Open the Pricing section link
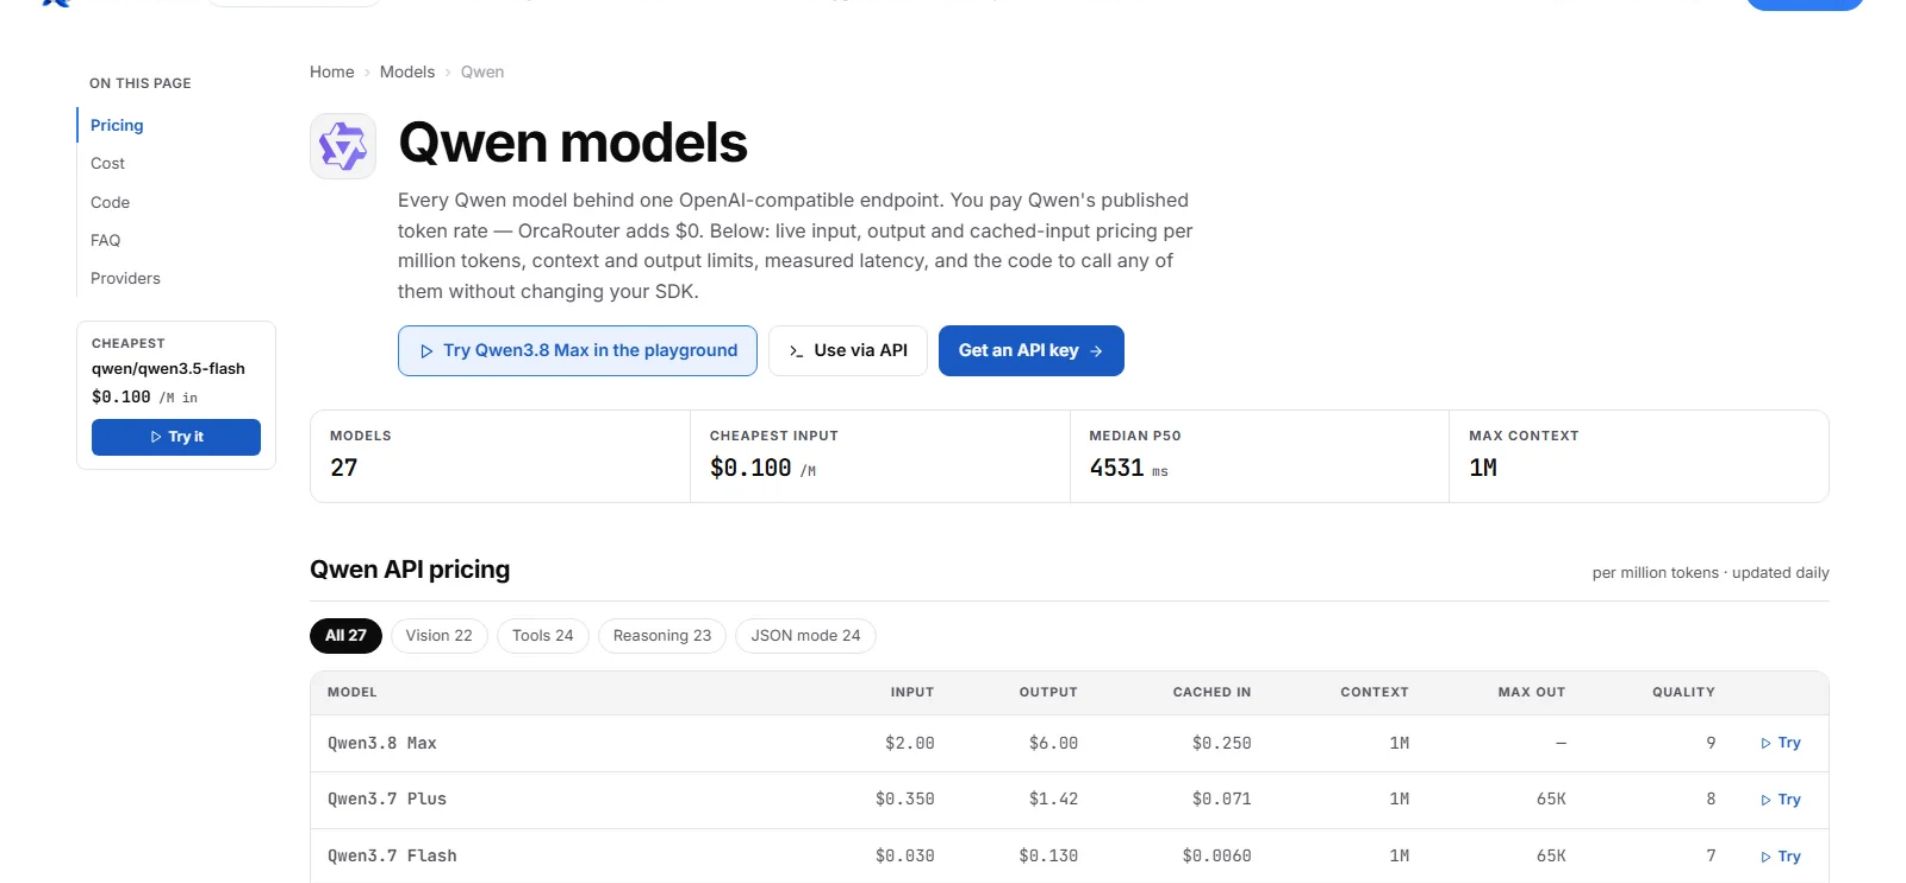The width and height of the screenshot is (1906, 883). point(117,125)
